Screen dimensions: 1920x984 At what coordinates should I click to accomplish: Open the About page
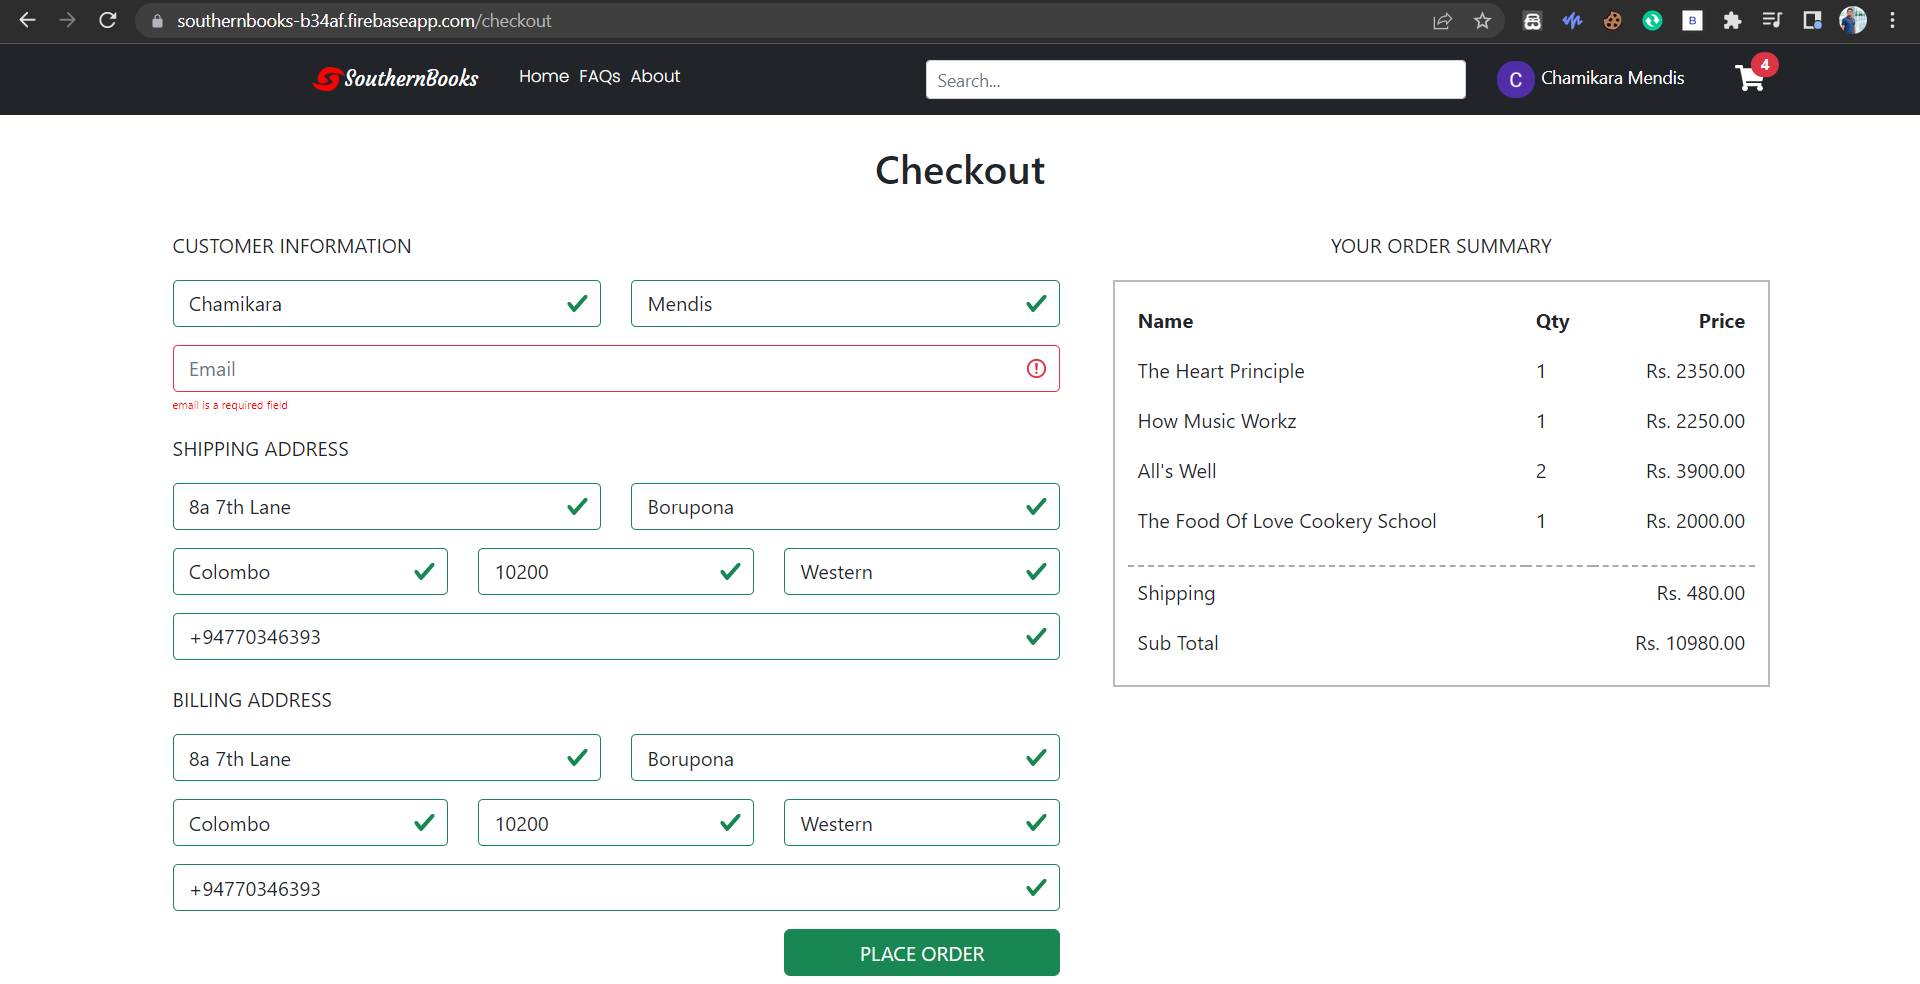(x=655, y=76)
